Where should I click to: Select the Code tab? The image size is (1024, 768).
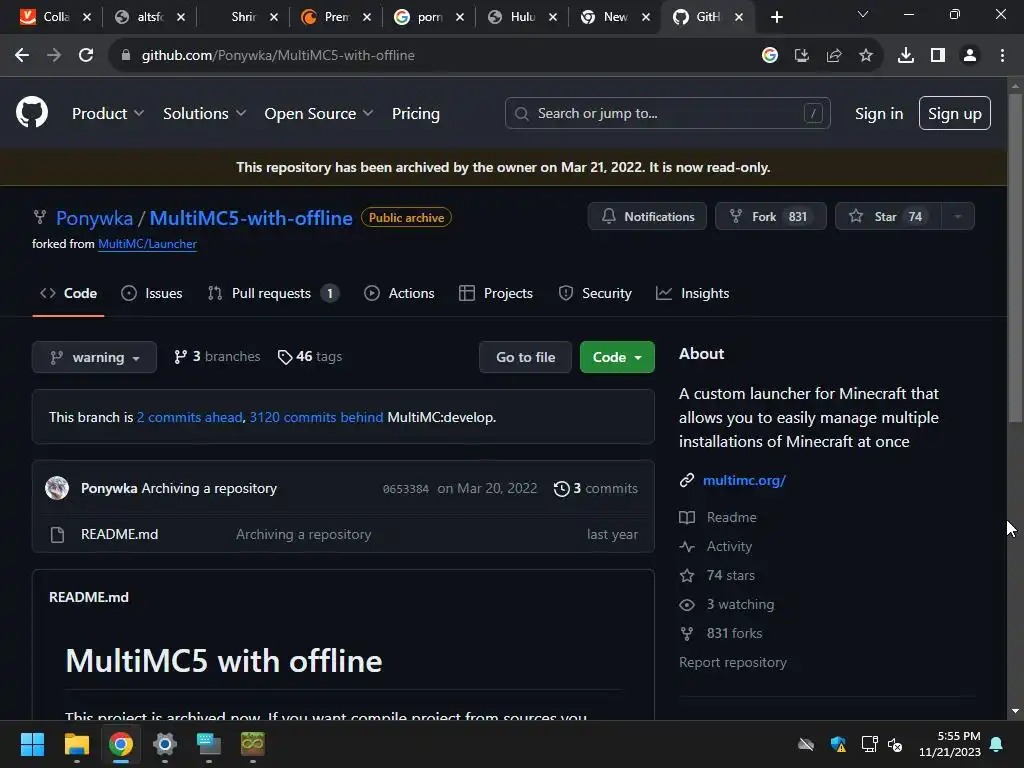[69, 294]
